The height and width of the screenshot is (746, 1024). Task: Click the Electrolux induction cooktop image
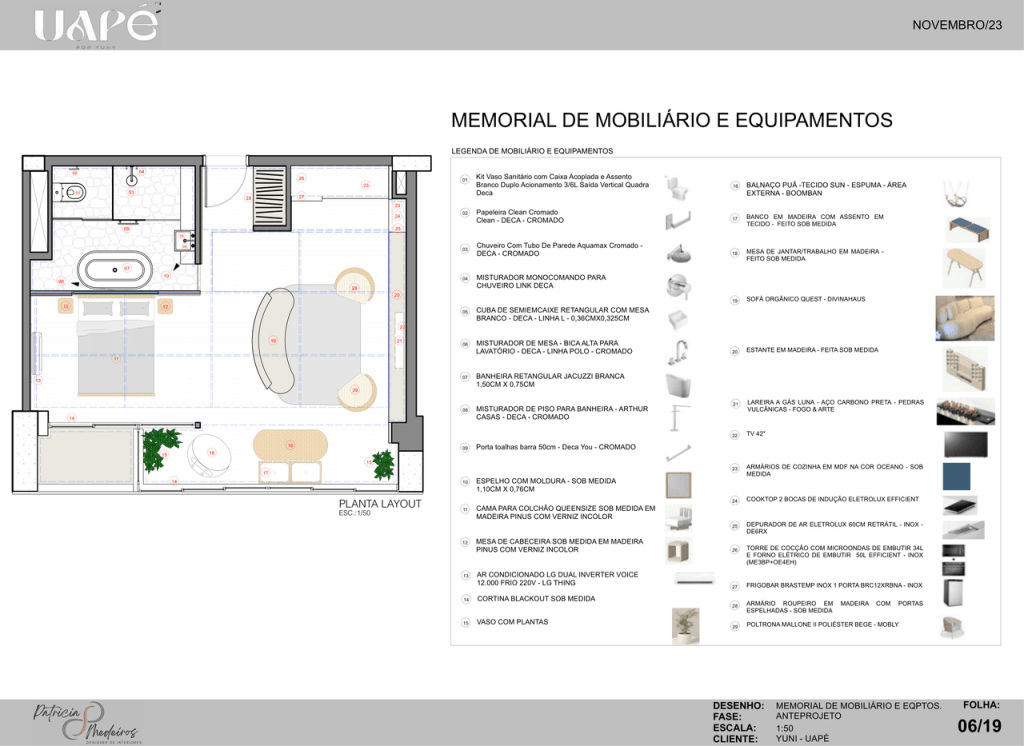coord(960,505)
